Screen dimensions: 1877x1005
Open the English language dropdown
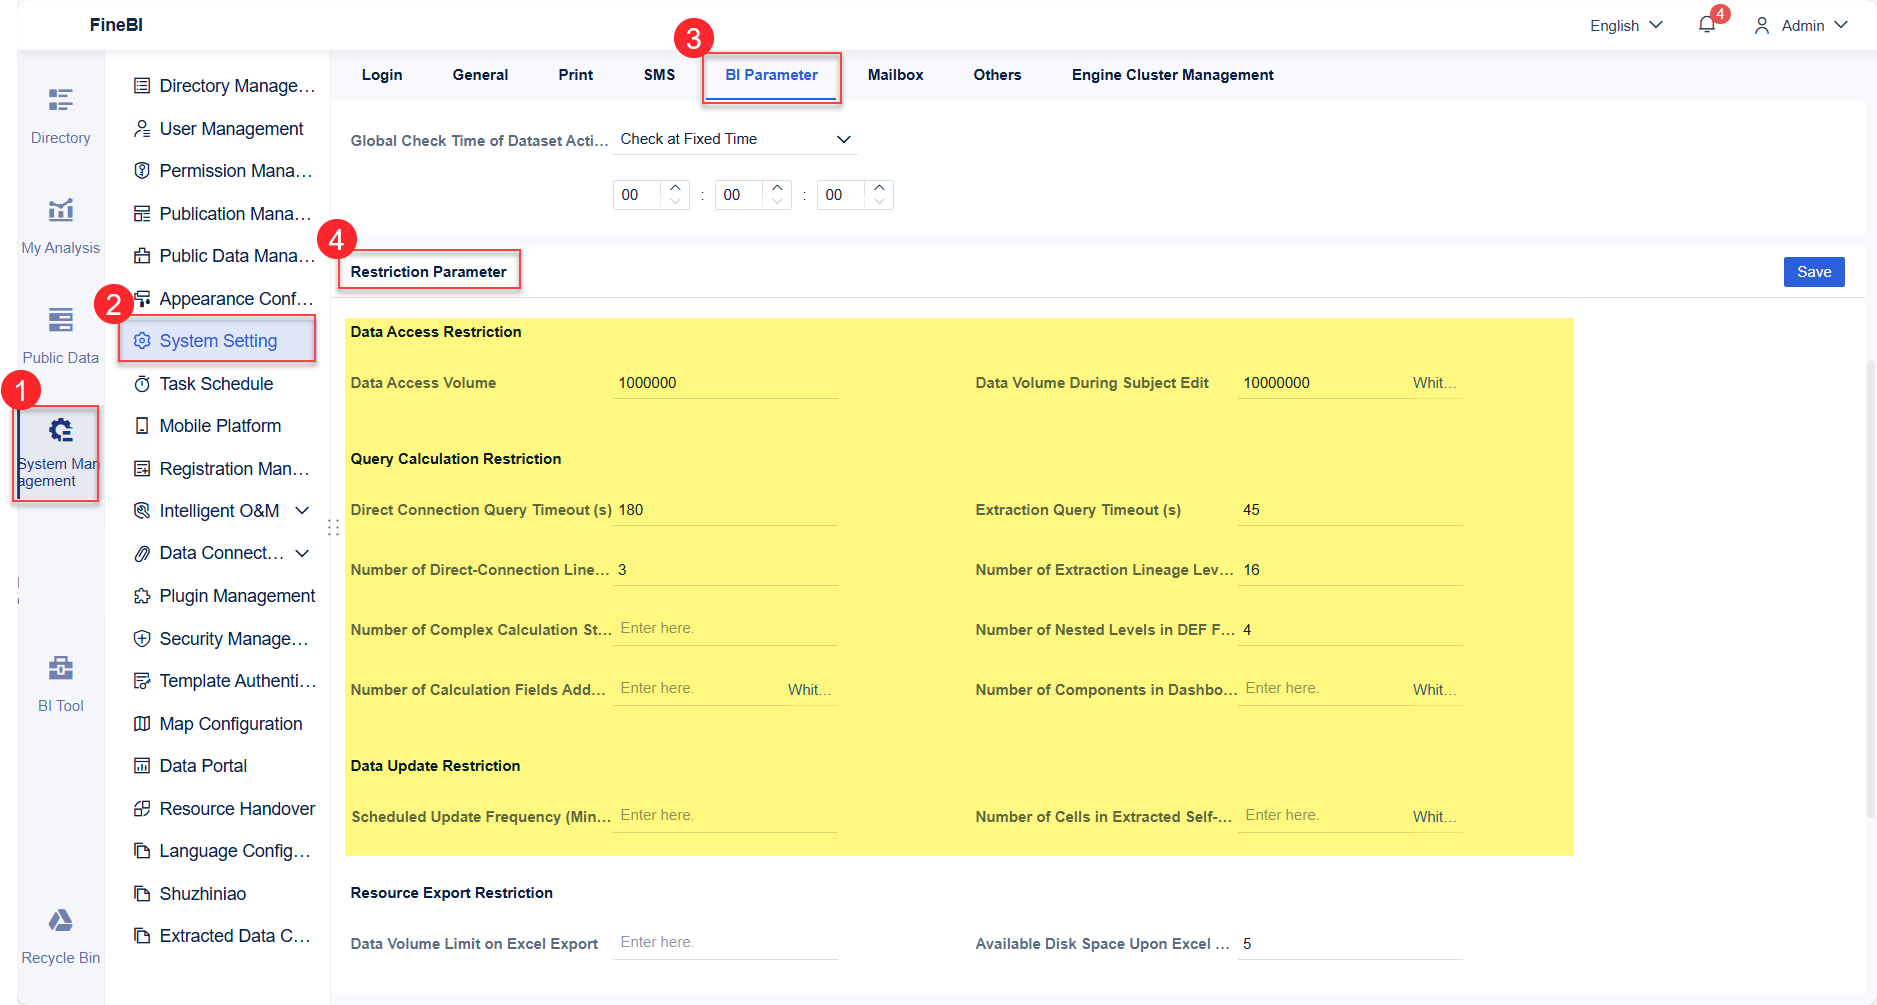point(1626,25)
